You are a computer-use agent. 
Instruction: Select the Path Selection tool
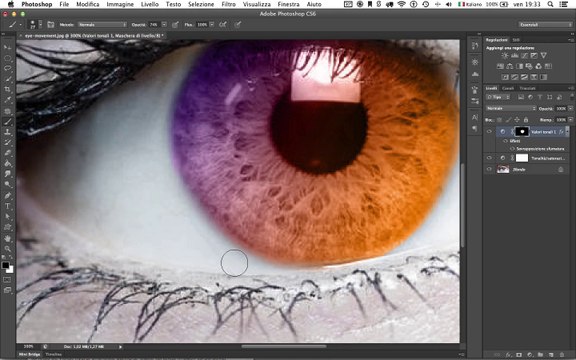(7, 217)
